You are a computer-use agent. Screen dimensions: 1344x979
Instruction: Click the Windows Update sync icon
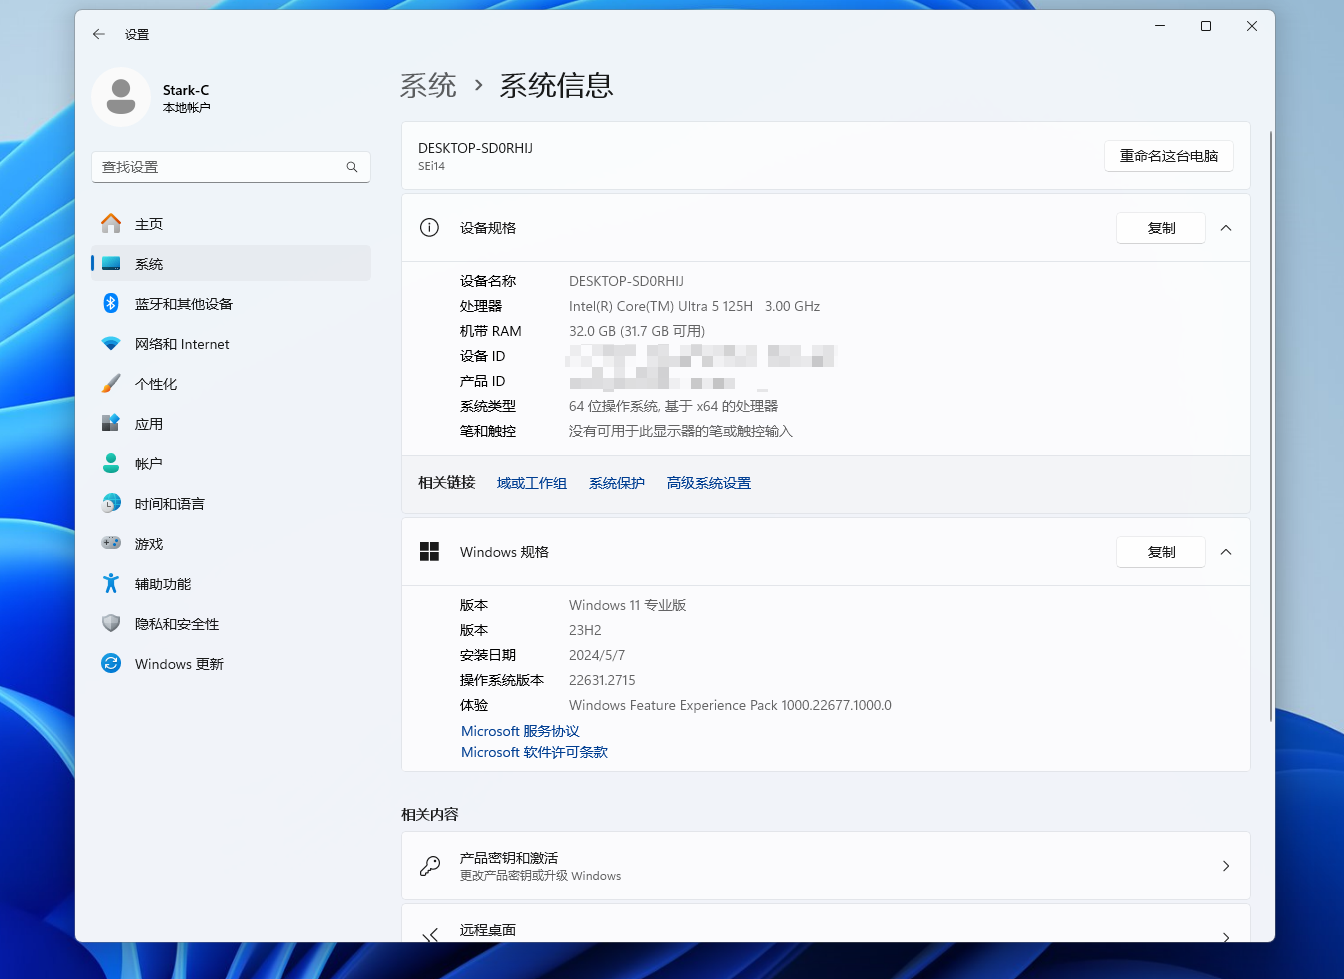111,663
